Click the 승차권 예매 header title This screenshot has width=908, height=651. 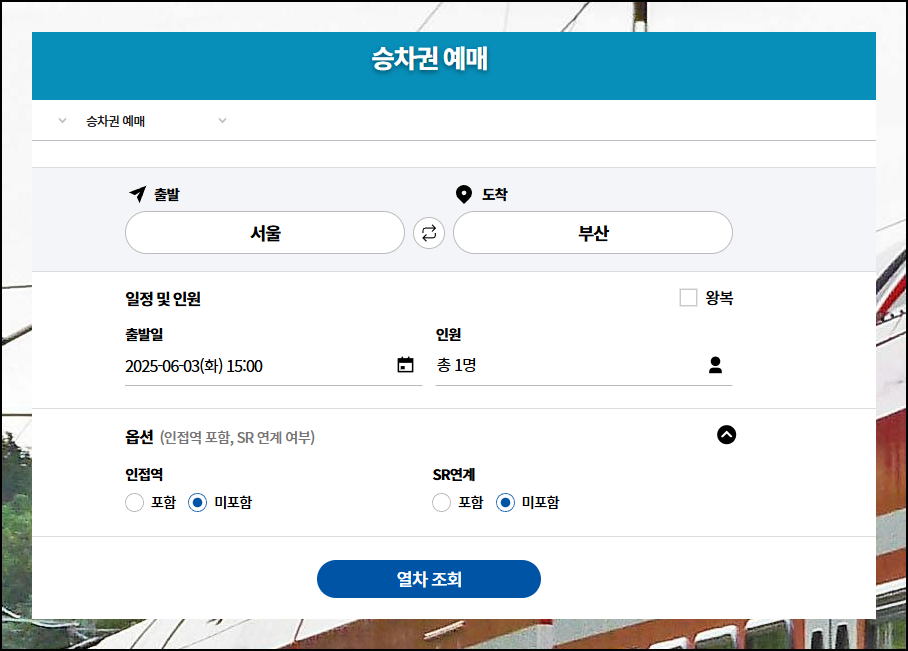[429, 58]
